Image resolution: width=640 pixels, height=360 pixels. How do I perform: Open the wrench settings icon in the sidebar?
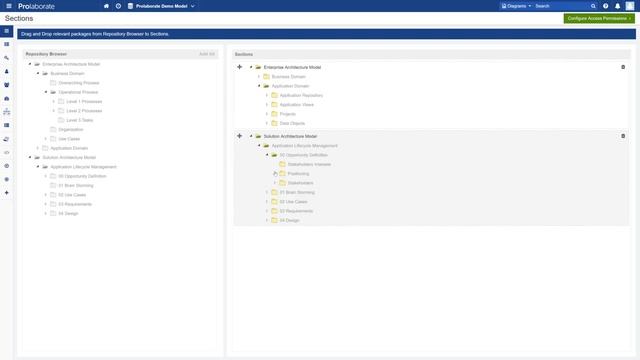click(x=7, y=58)
